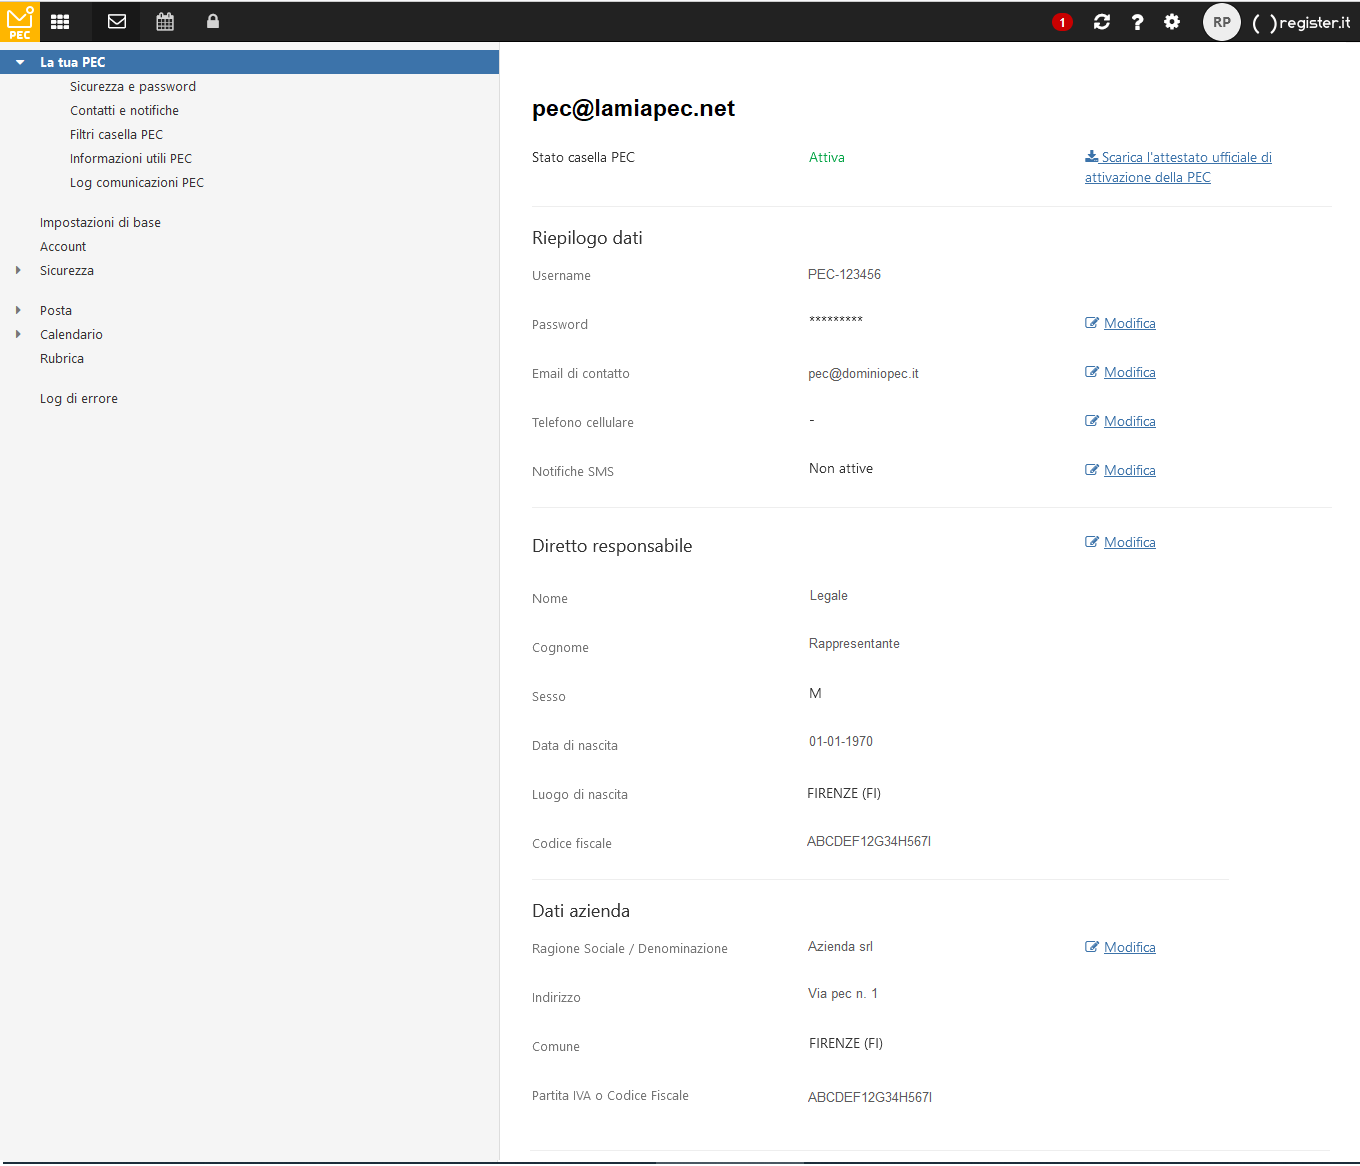Open the mail envelope icon
Viewport: 1360px width, 1166px height.
click(117, 22)
